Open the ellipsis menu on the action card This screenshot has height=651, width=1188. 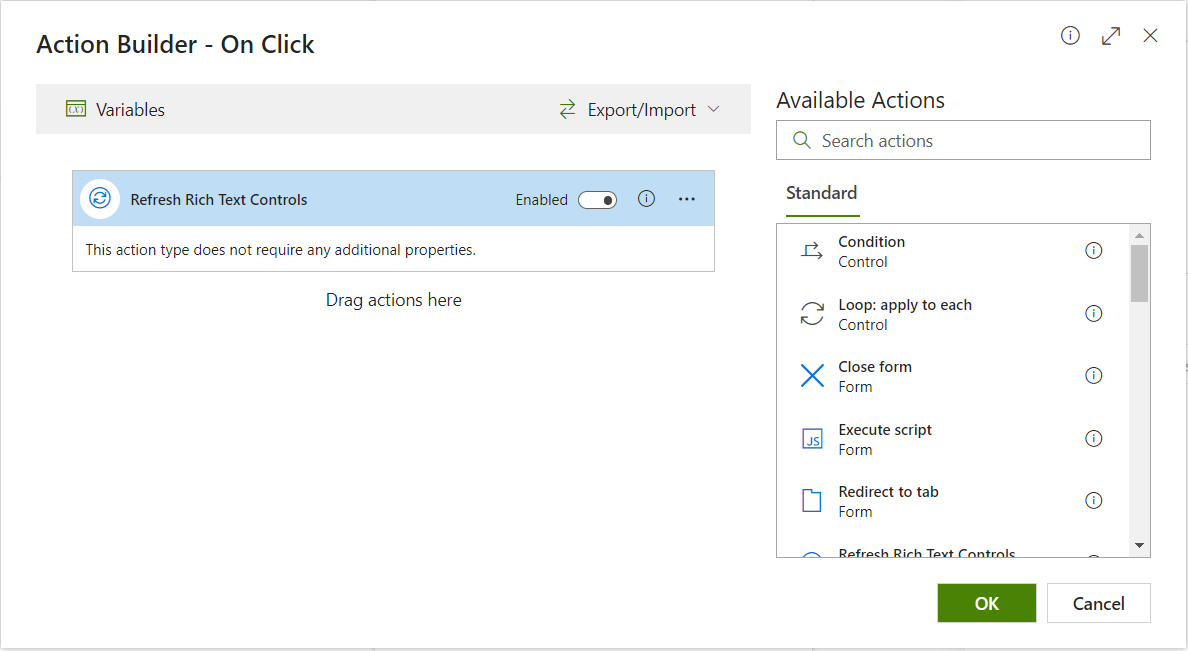pos(686,199)
